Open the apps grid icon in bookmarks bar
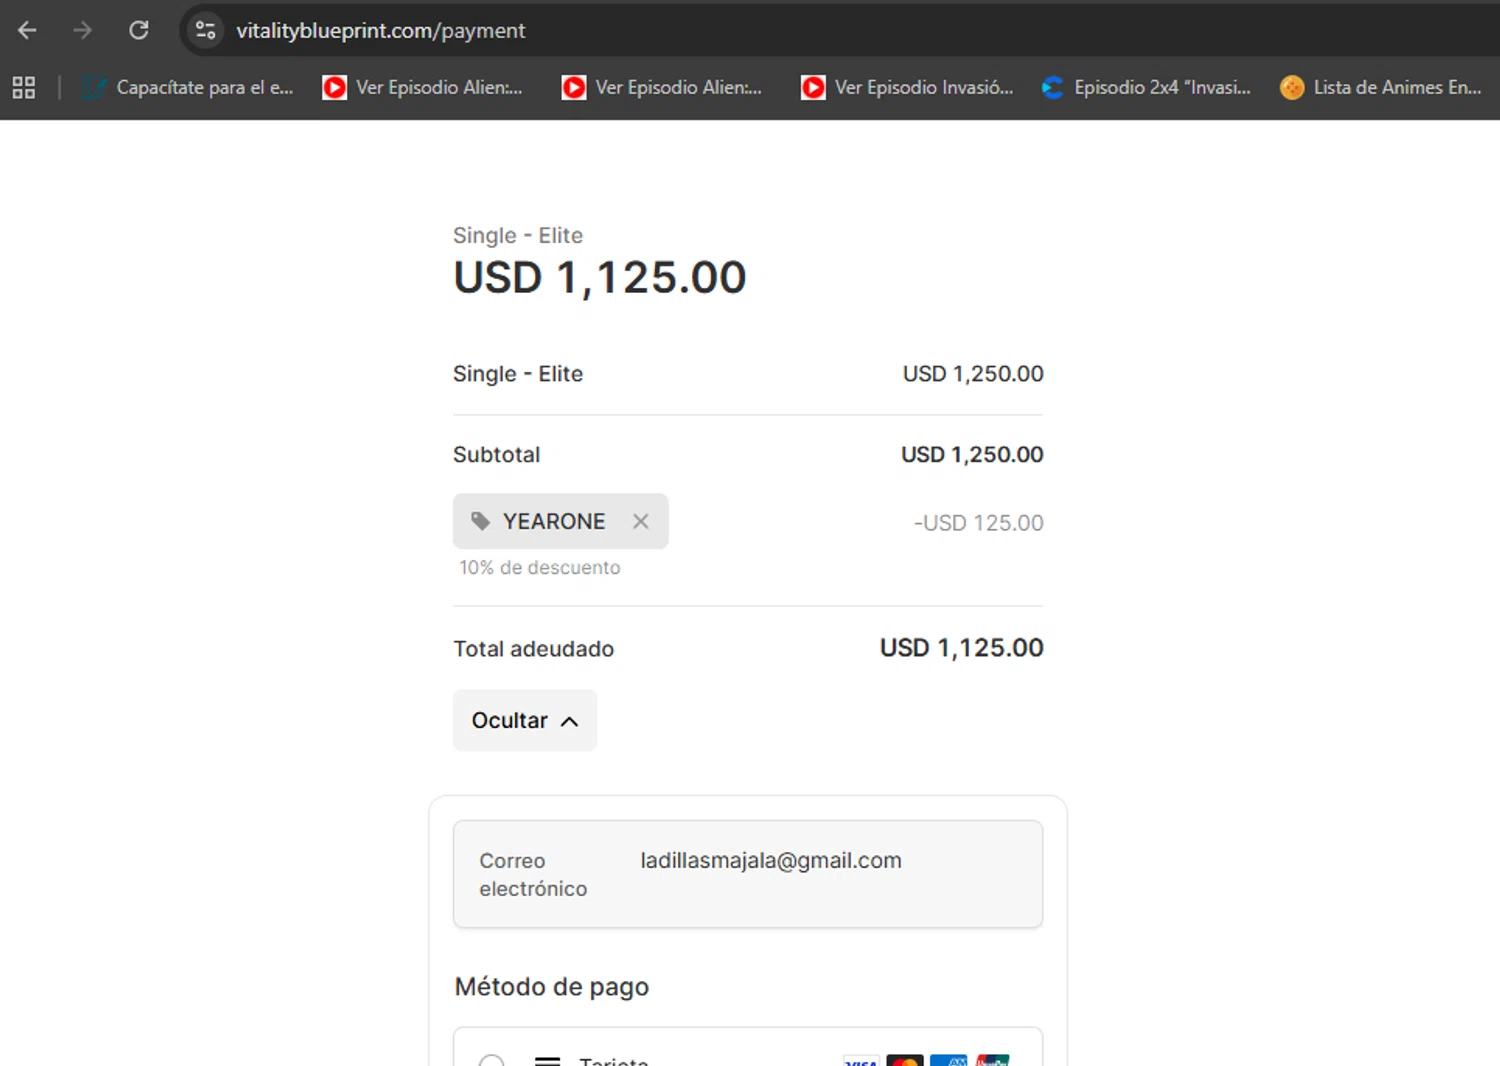Image resolution: width=1500 pixels, height=1066 pixels. point(24,87)
